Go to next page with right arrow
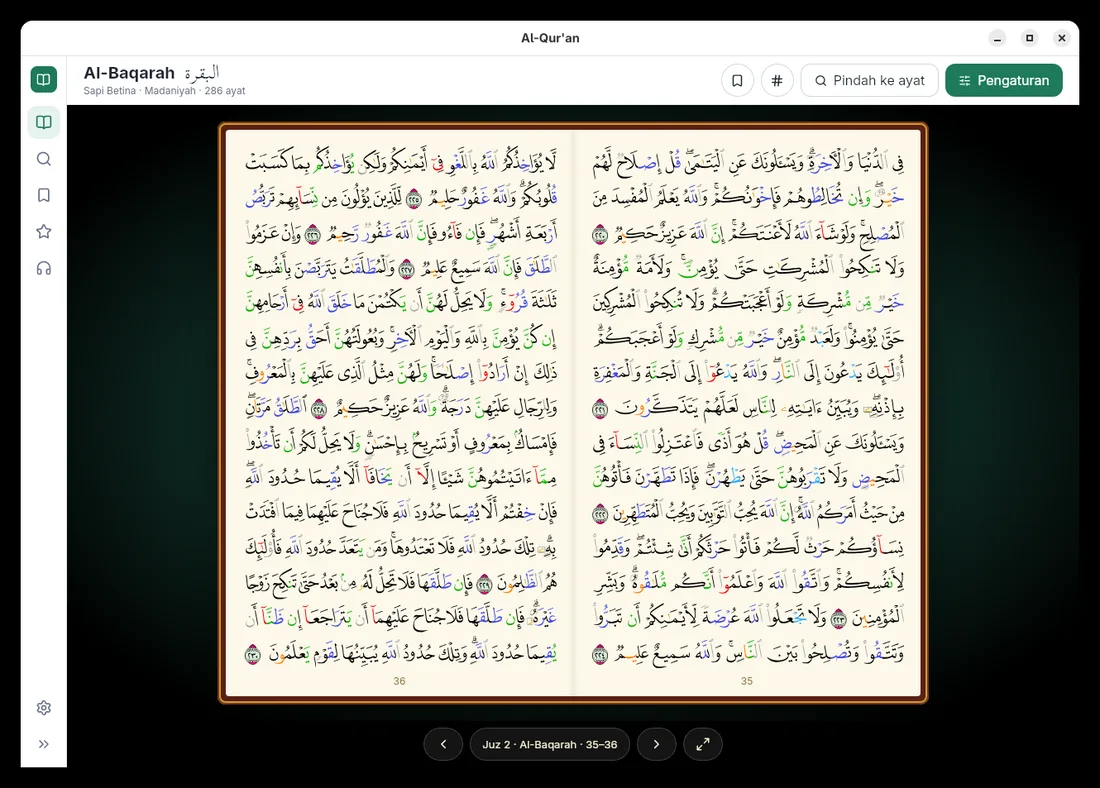The width and height of the screenshot is (1100, 788). point(657,744)
